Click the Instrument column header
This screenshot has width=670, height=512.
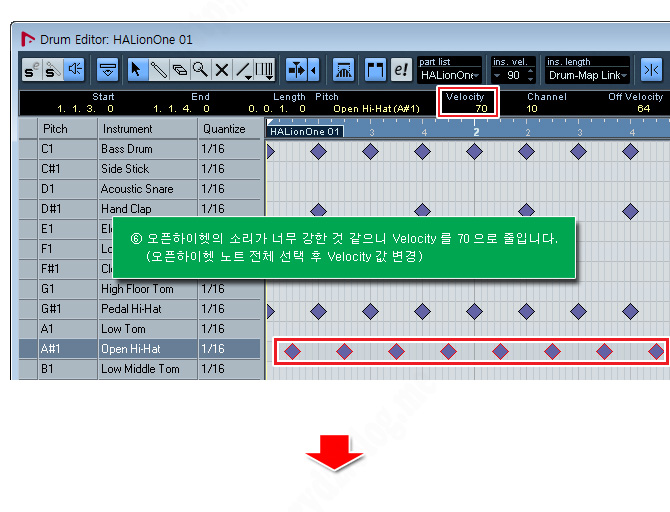tap(147, 129)
